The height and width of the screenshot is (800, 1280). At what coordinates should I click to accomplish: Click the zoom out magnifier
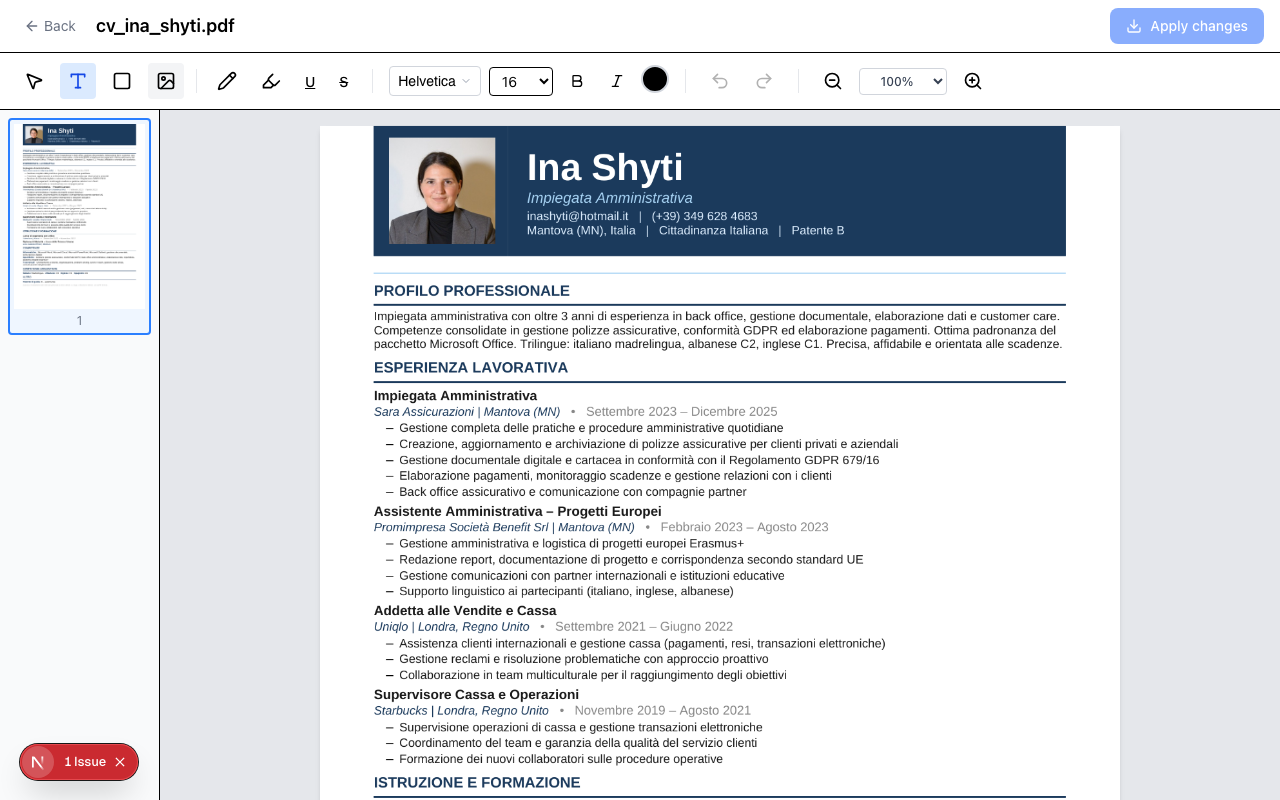[x=833, y=81]
